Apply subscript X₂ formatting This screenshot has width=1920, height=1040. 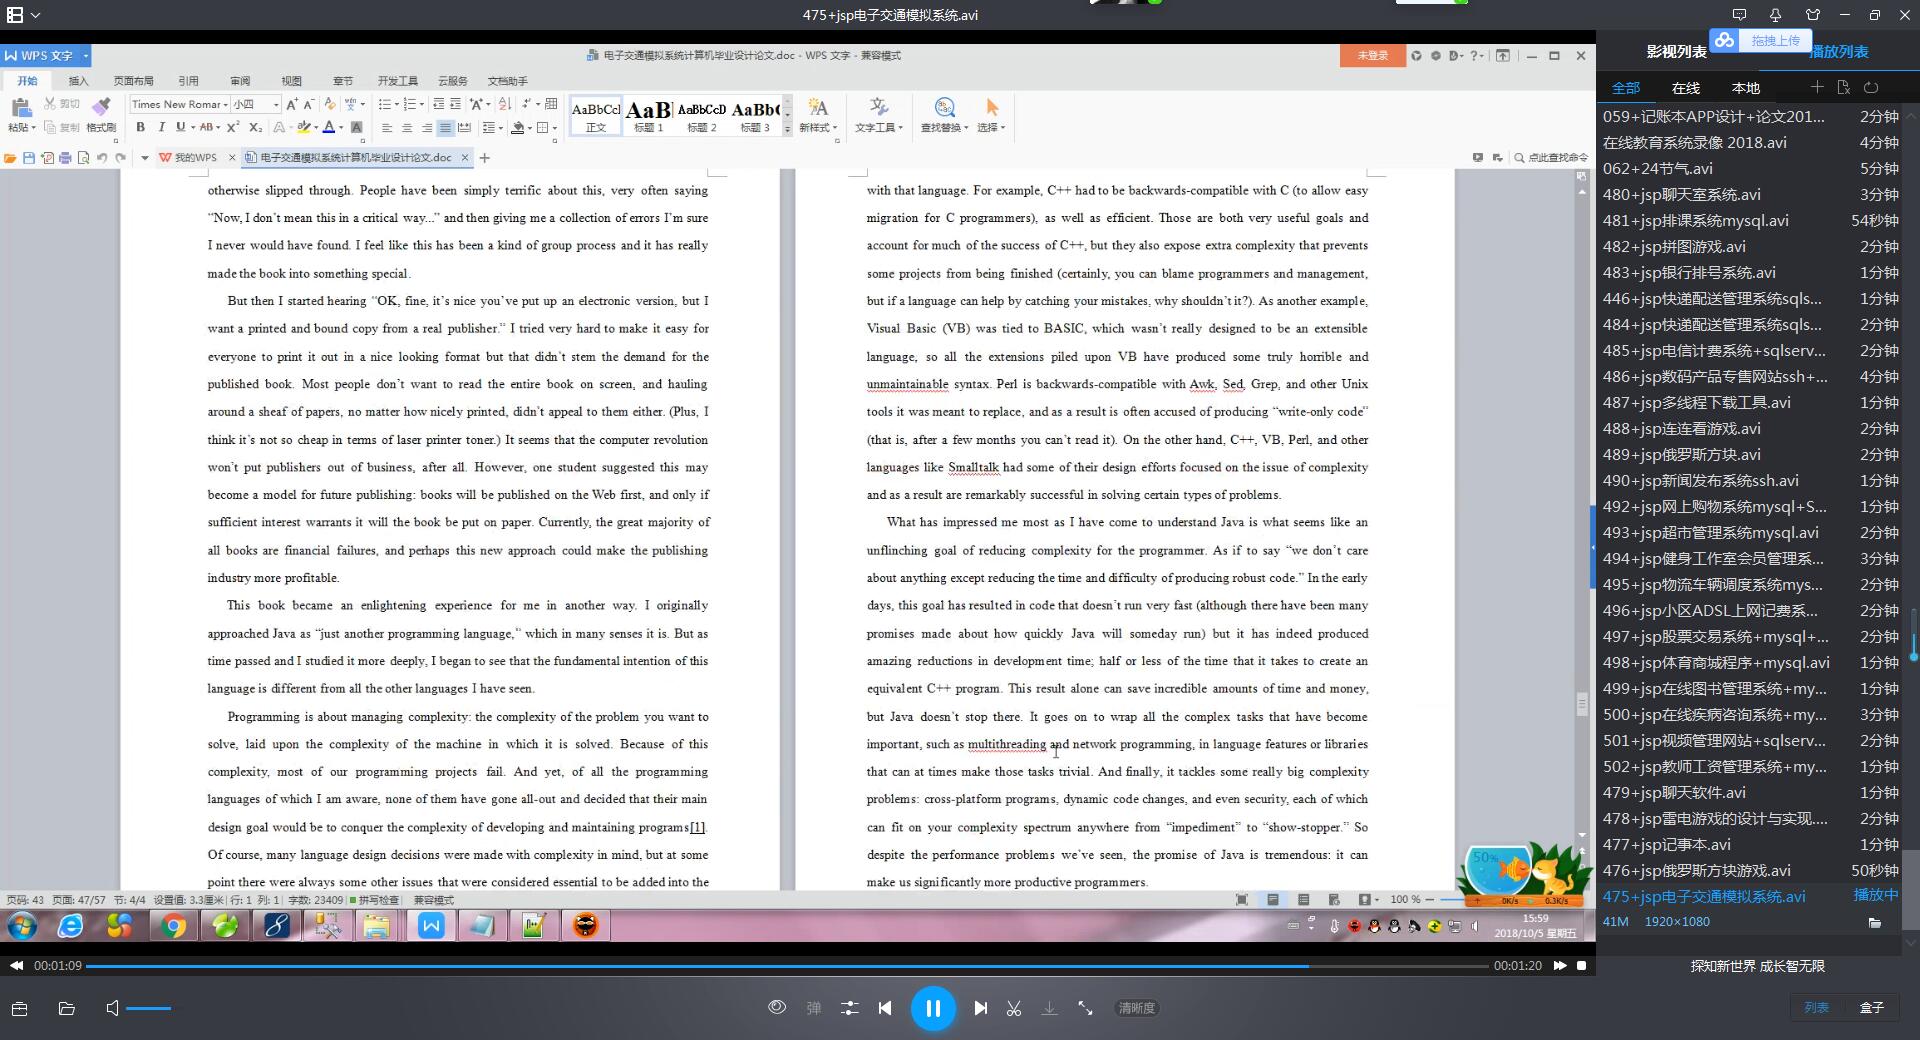255,127
